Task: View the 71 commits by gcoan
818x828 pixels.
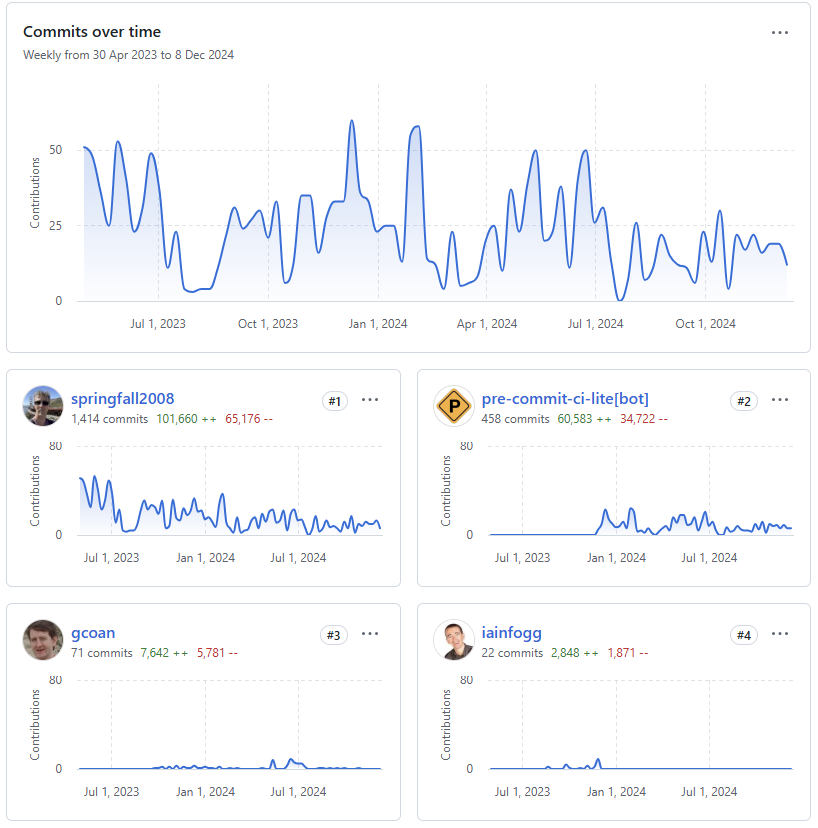Action: (x=102, y=653)
